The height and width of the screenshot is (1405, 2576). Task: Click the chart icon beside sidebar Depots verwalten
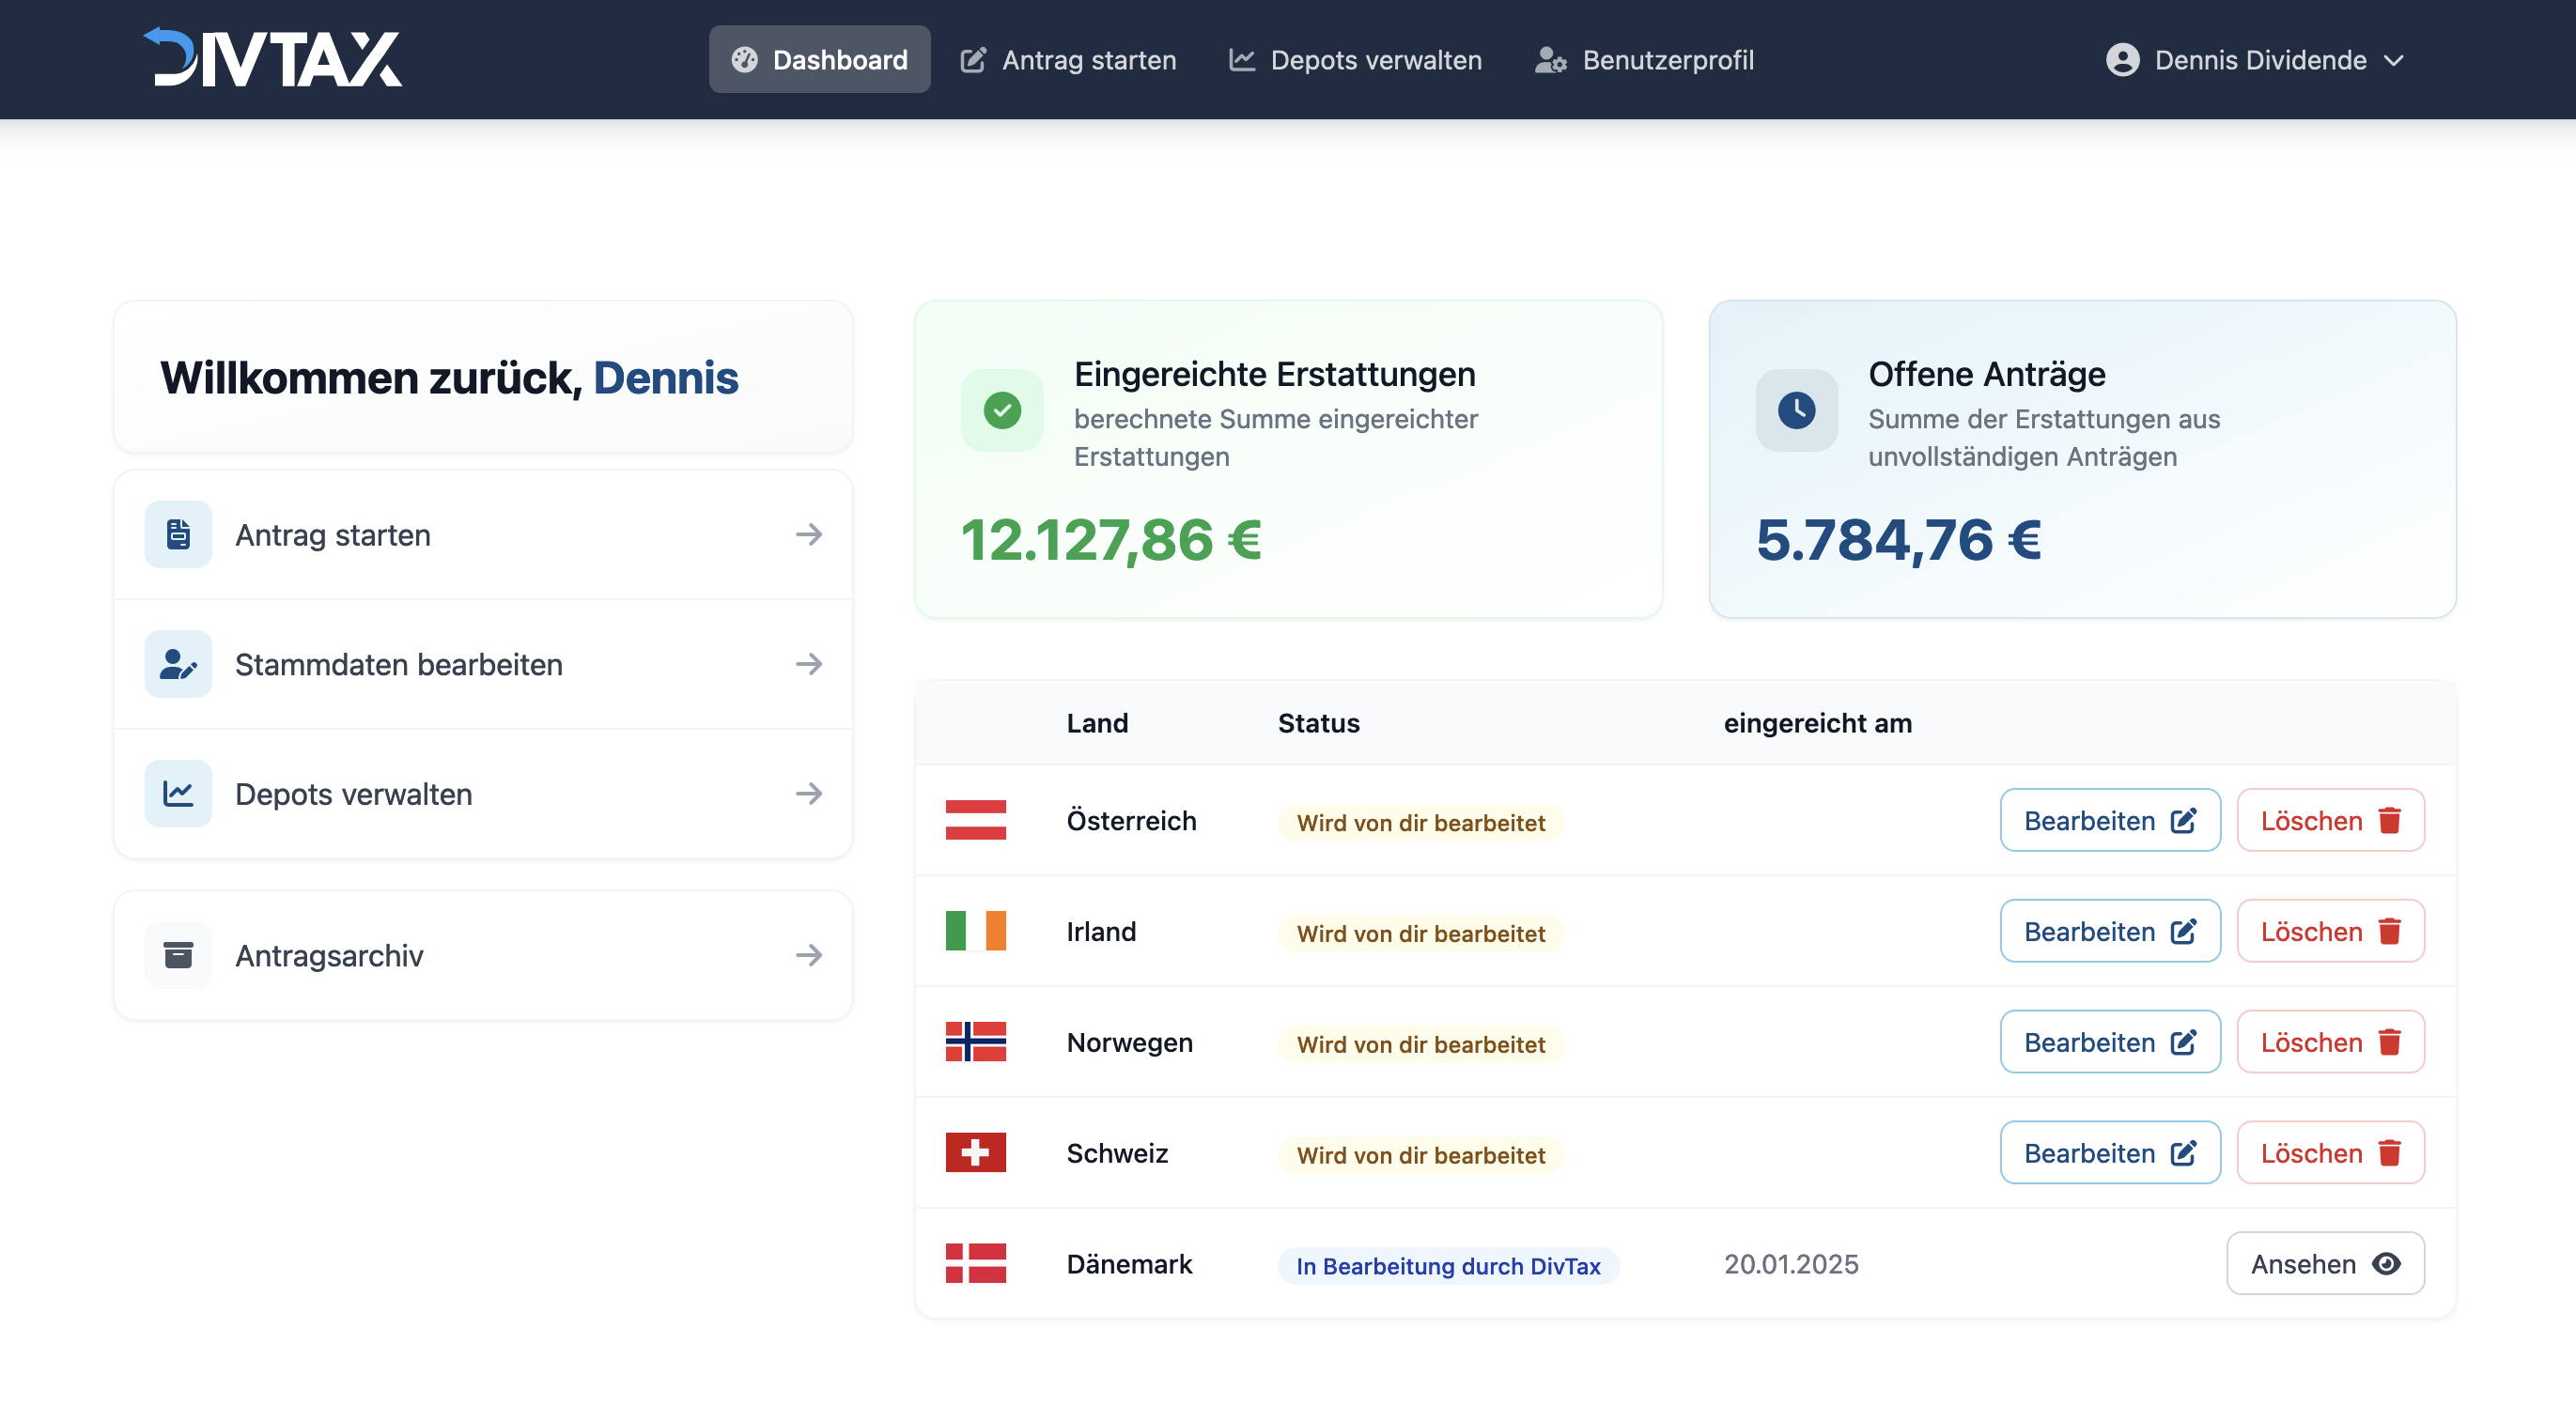(178, 794)
